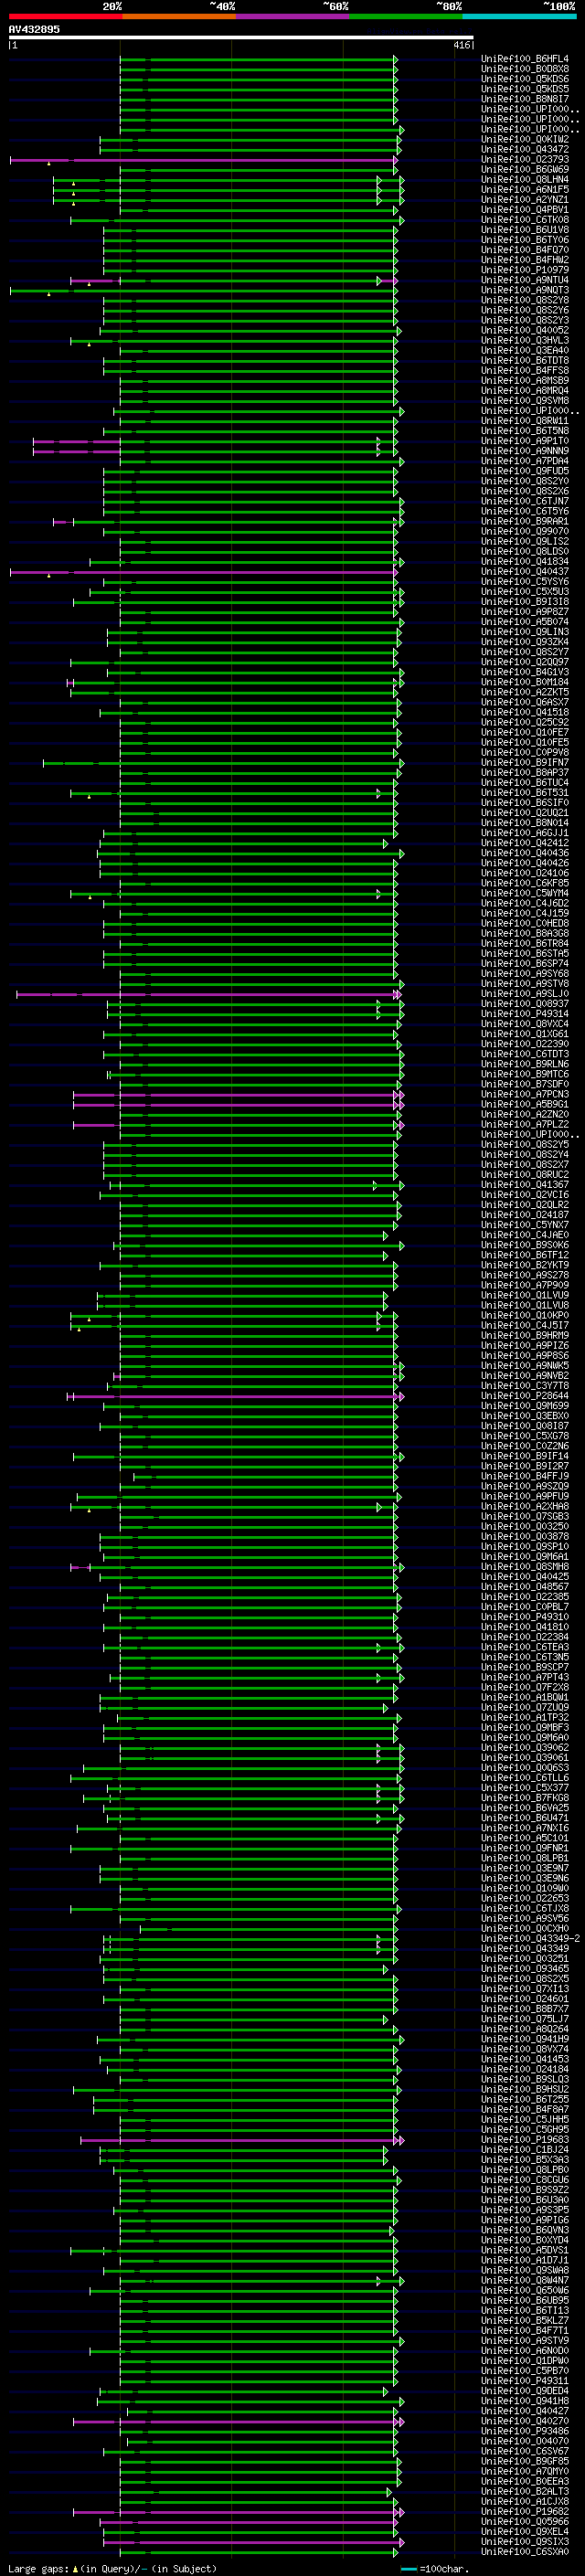Viewport: 585px width, 2576px height.
Task: Click the UniRef100_A2YNZ1 label
Action: point(525,199)
